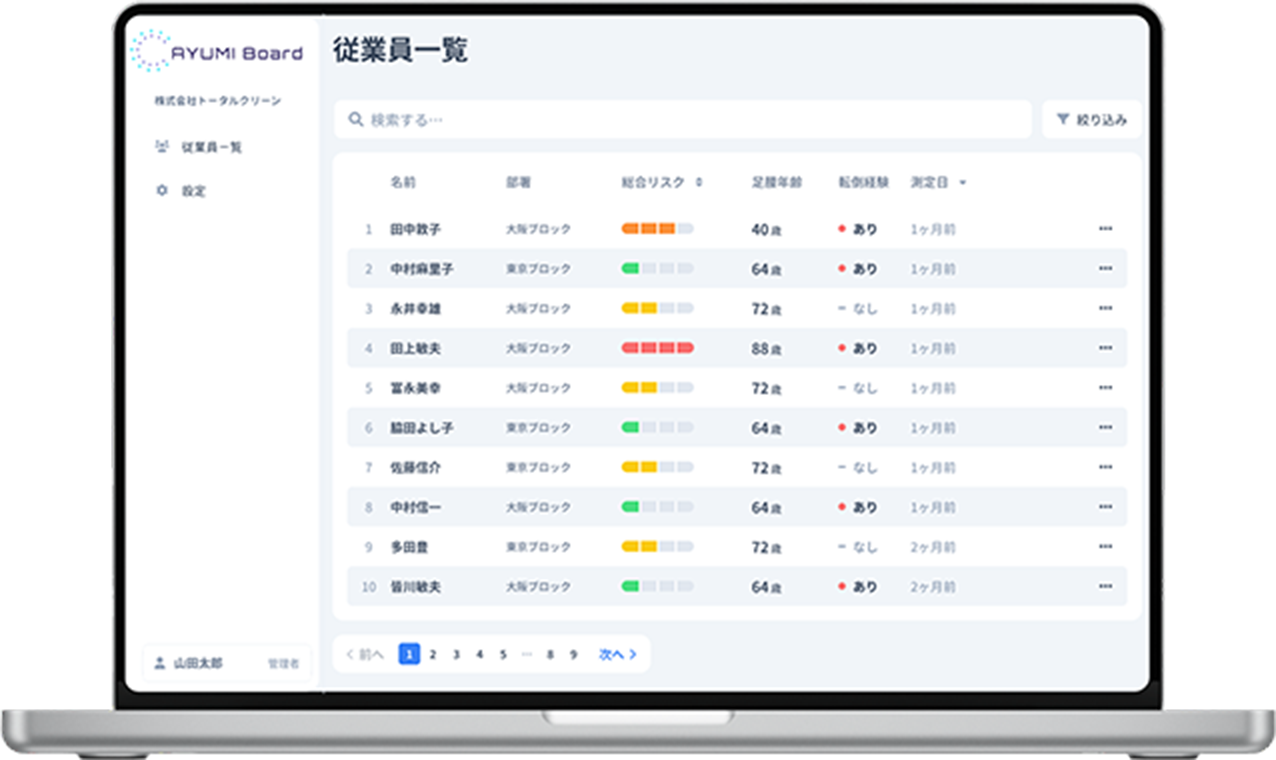This screenshot has height=760, width=1276.
Task: Click the red risk bar for 田上敏夫
Action: 657,348
